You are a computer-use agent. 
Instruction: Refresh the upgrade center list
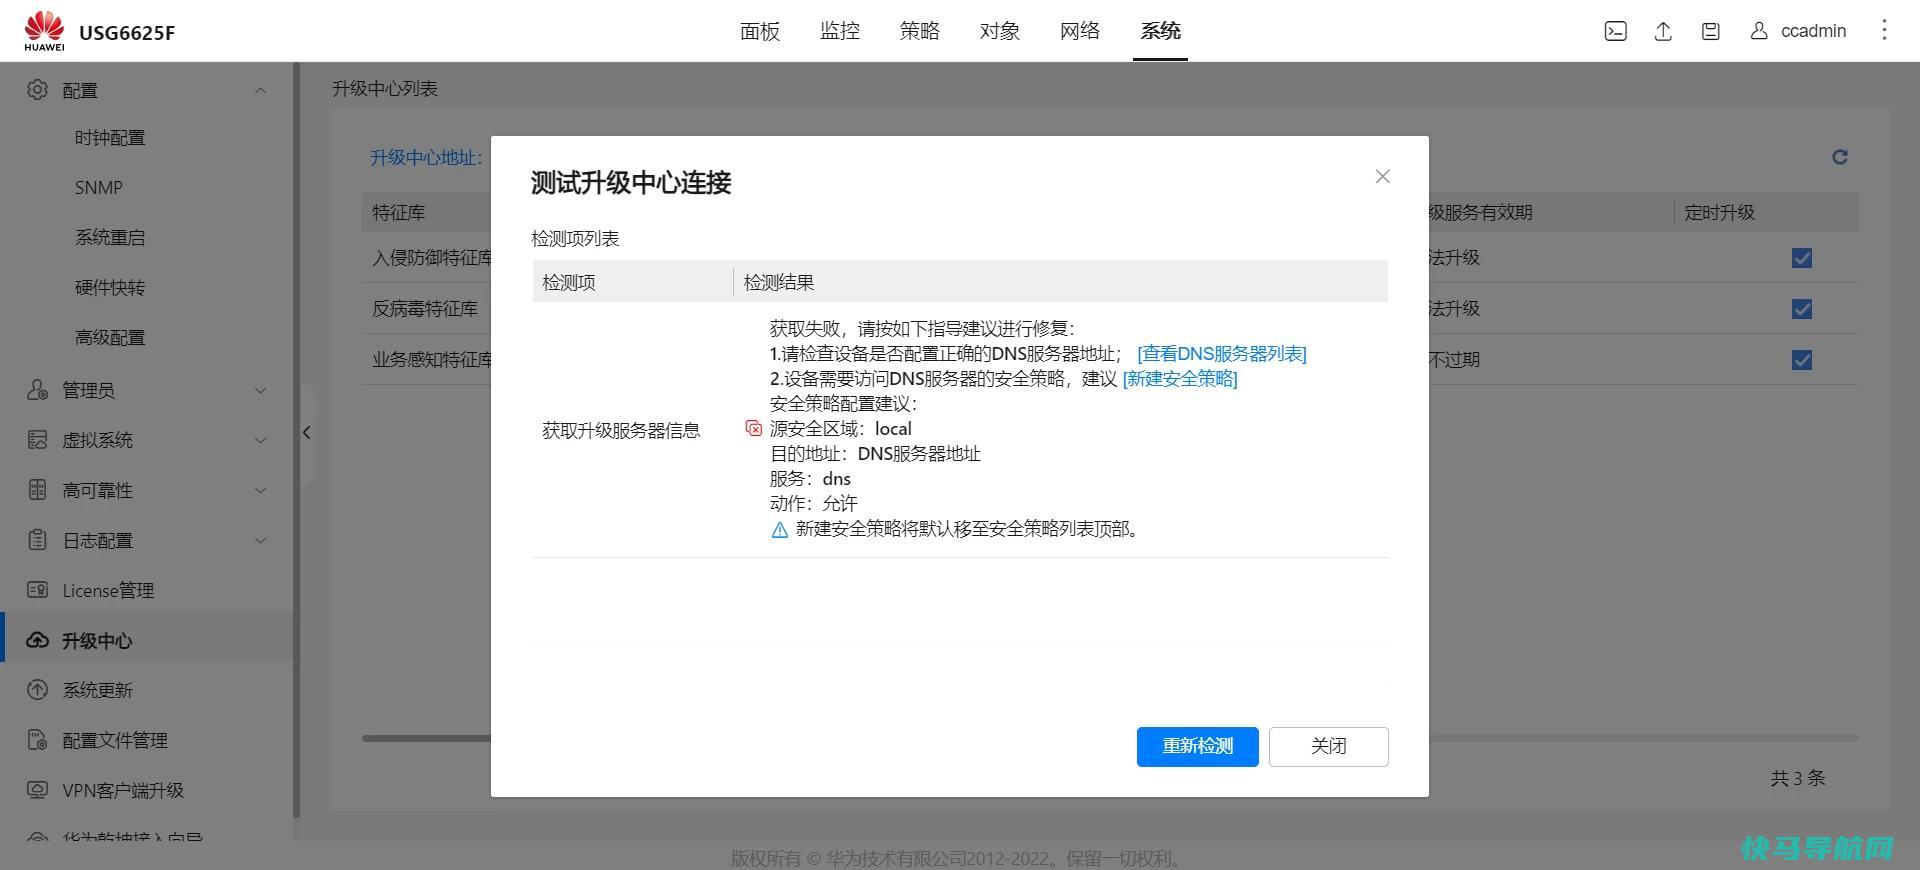coord(1839,157)
